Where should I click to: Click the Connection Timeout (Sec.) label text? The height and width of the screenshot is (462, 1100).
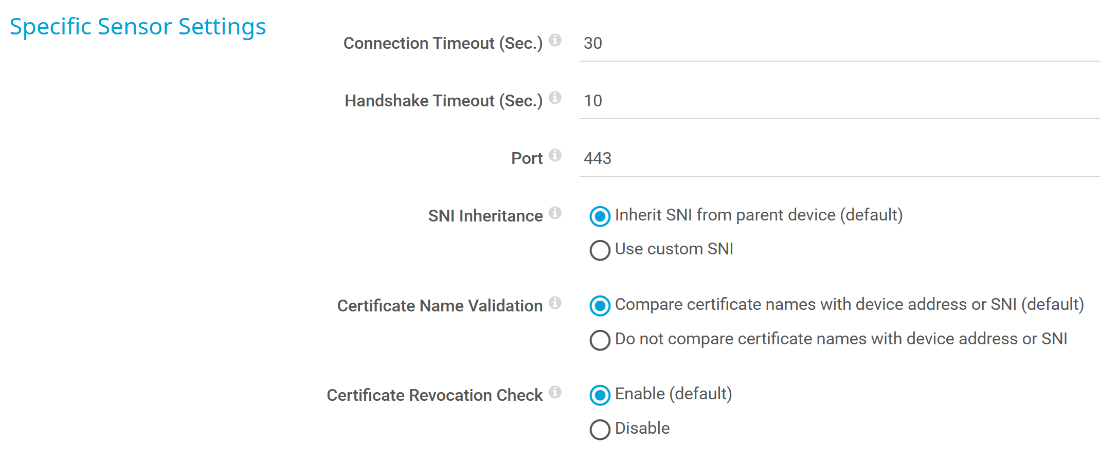click(x=442, y=44)
